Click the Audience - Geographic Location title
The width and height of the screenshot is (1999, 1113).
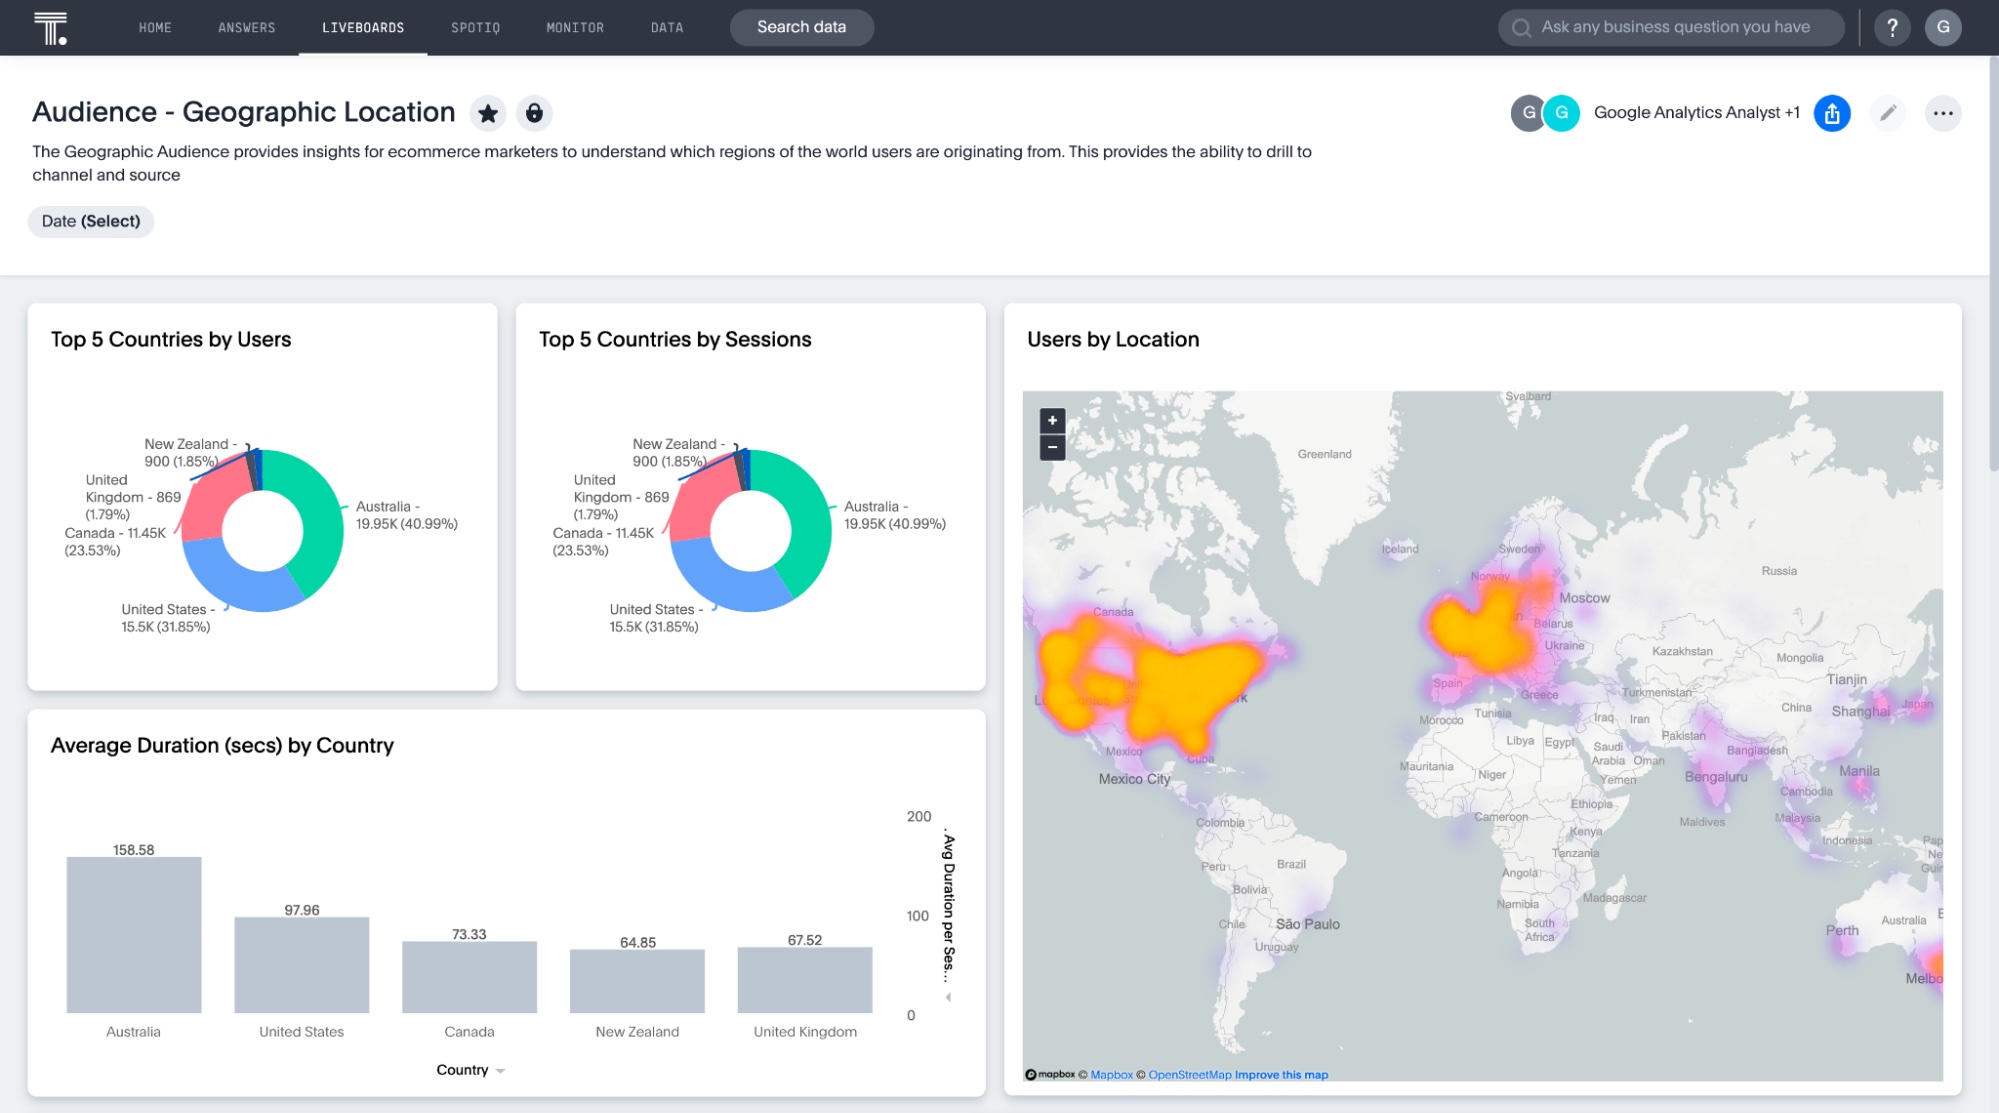244,112
